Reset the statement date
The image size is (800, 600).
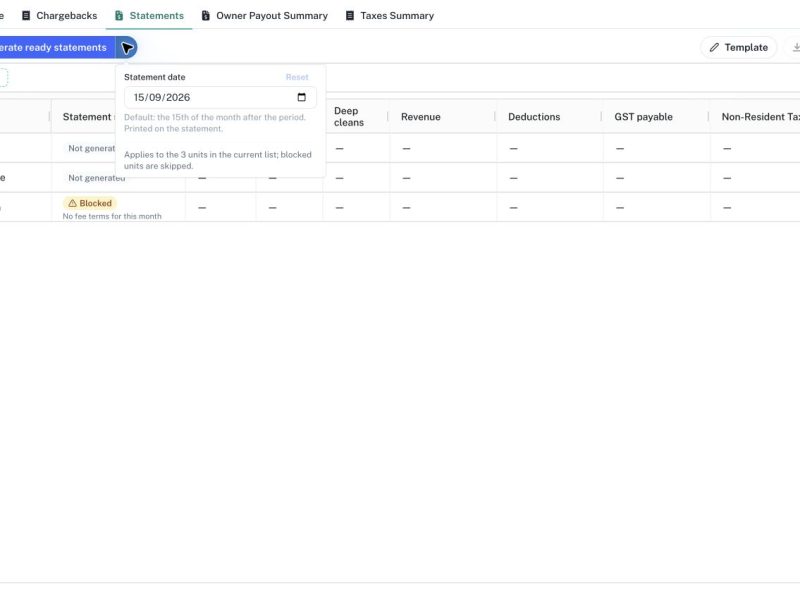[297, 77]
